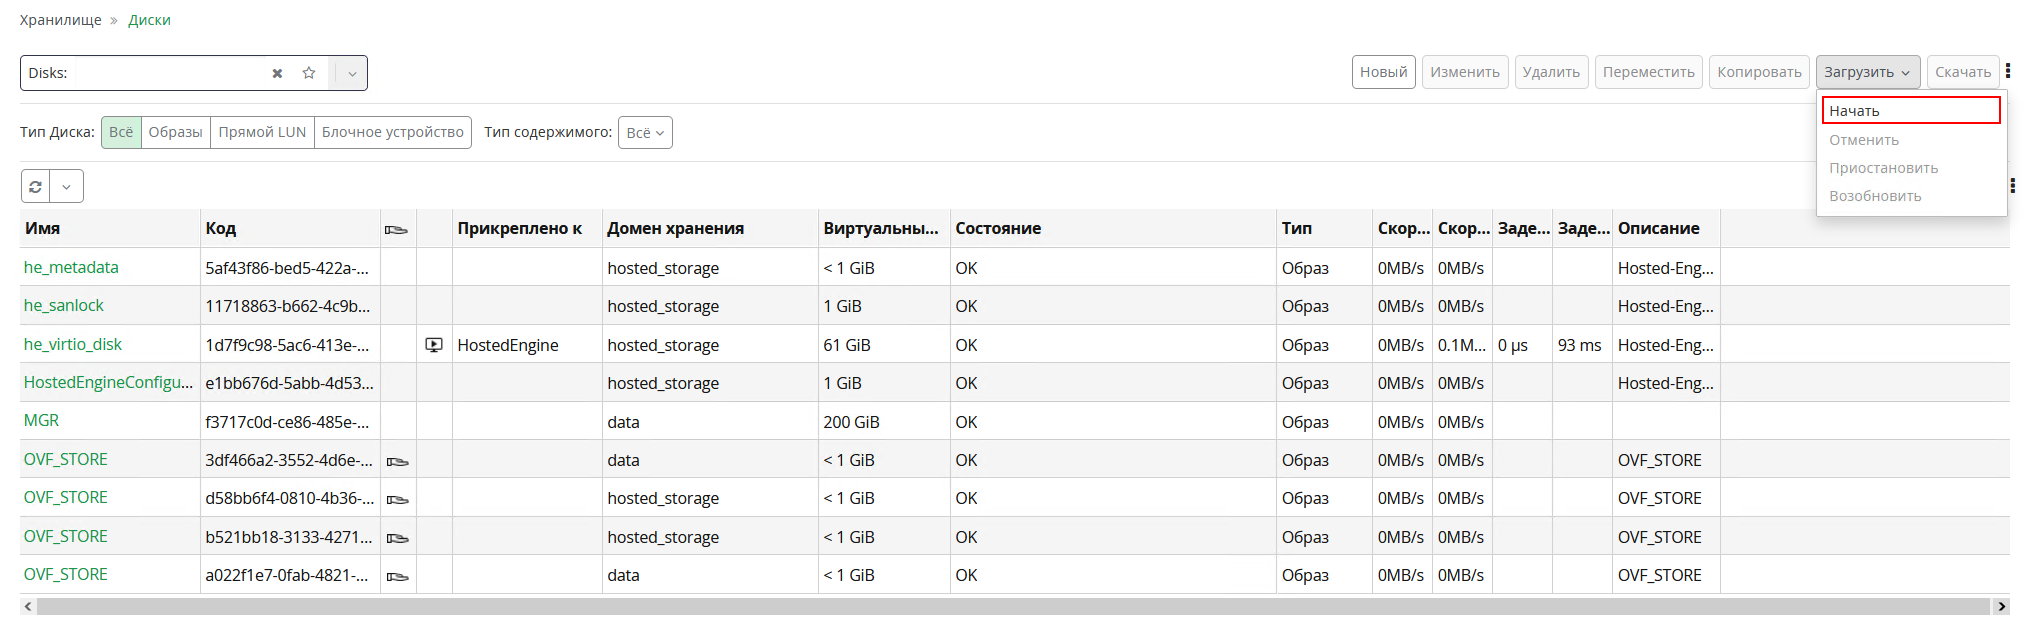Select the HostedEngine attached-to cell

pyautogui.click(x=527, y=345)
